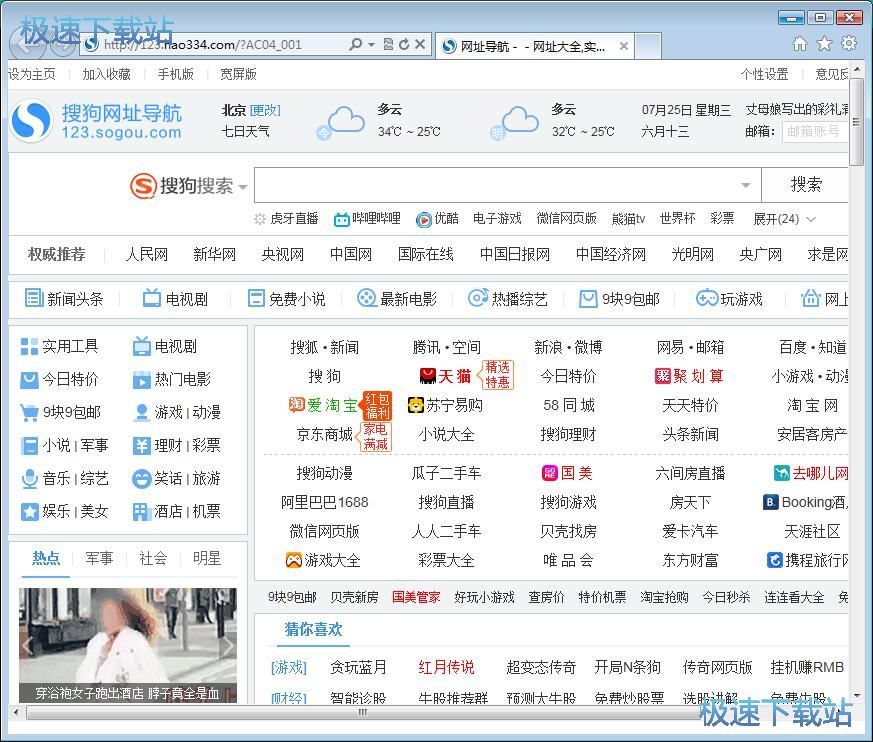Viewport: 873px width, 742px height.
Task: Click the browser home icon
Action: coord(800,44)
